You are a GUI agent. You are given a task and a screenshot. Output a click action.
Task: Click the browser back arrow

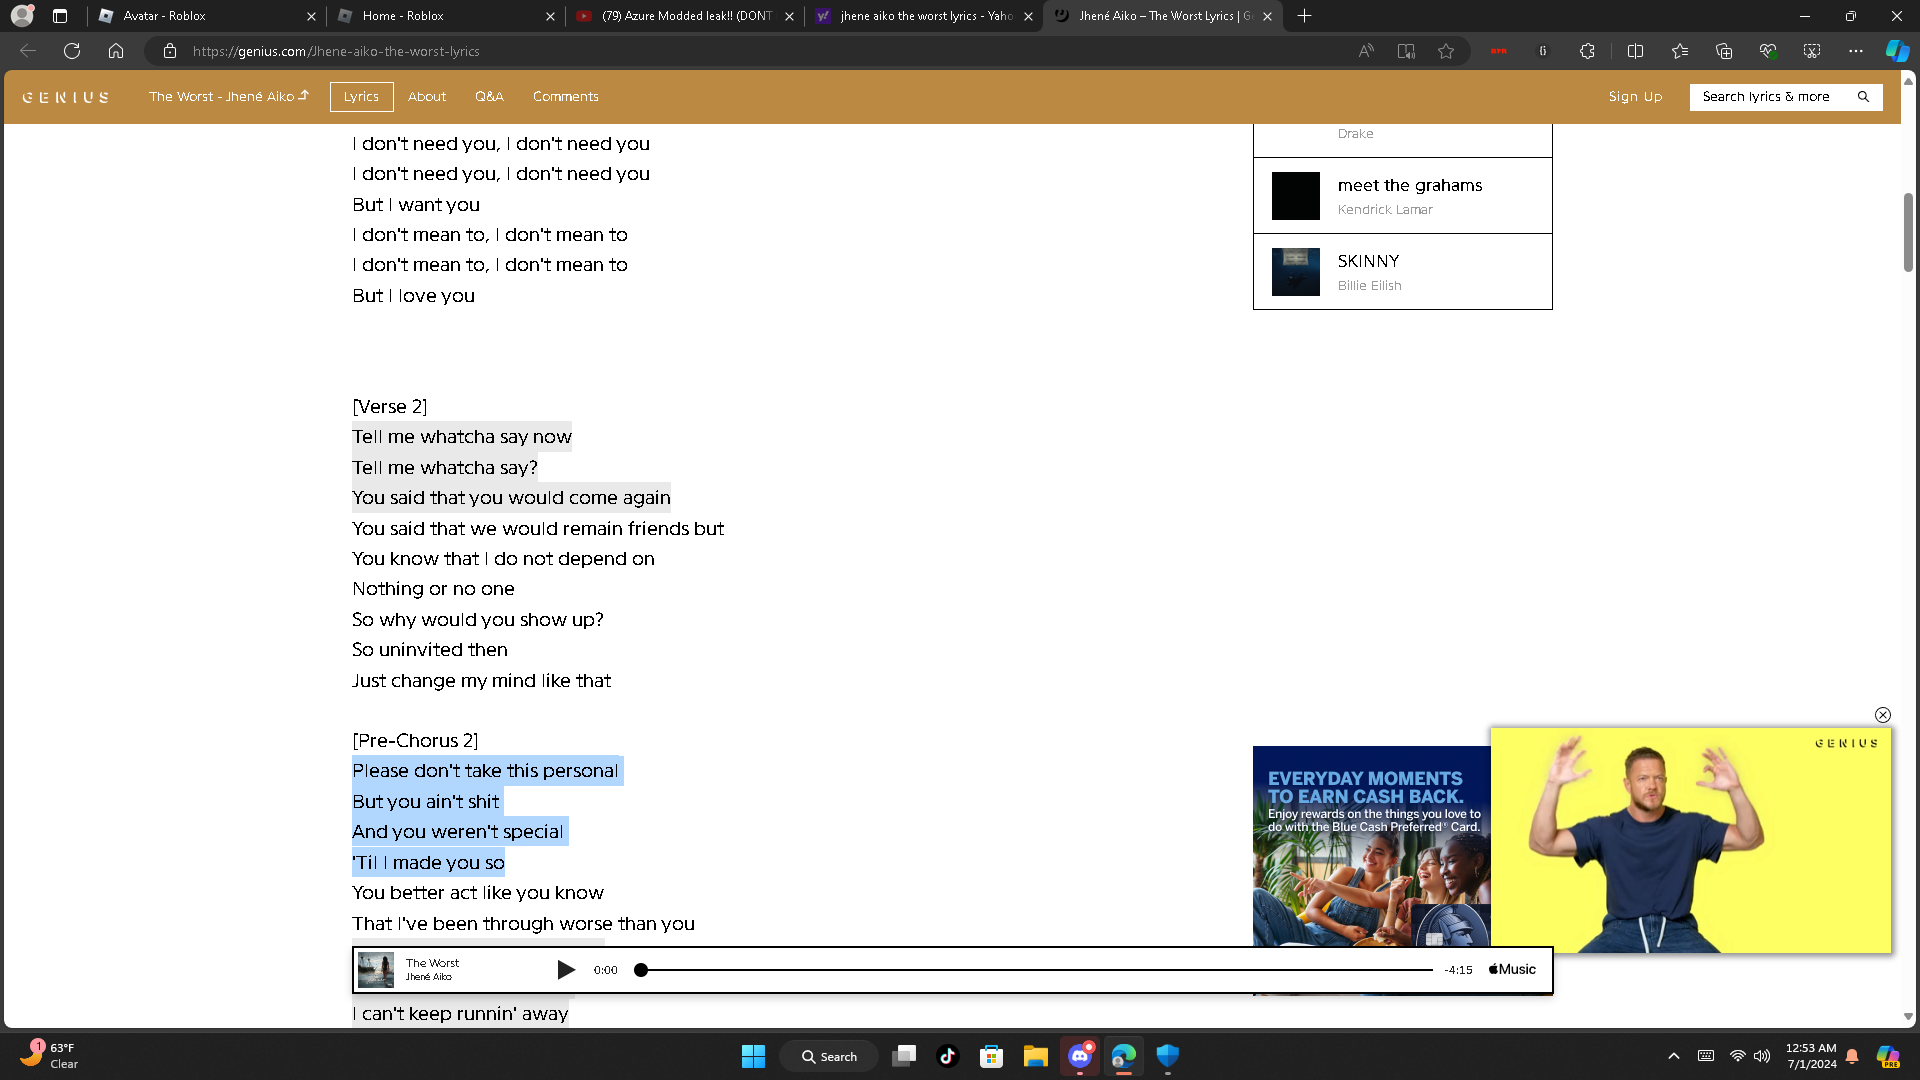pyautogui.click(x=28, y=51)
